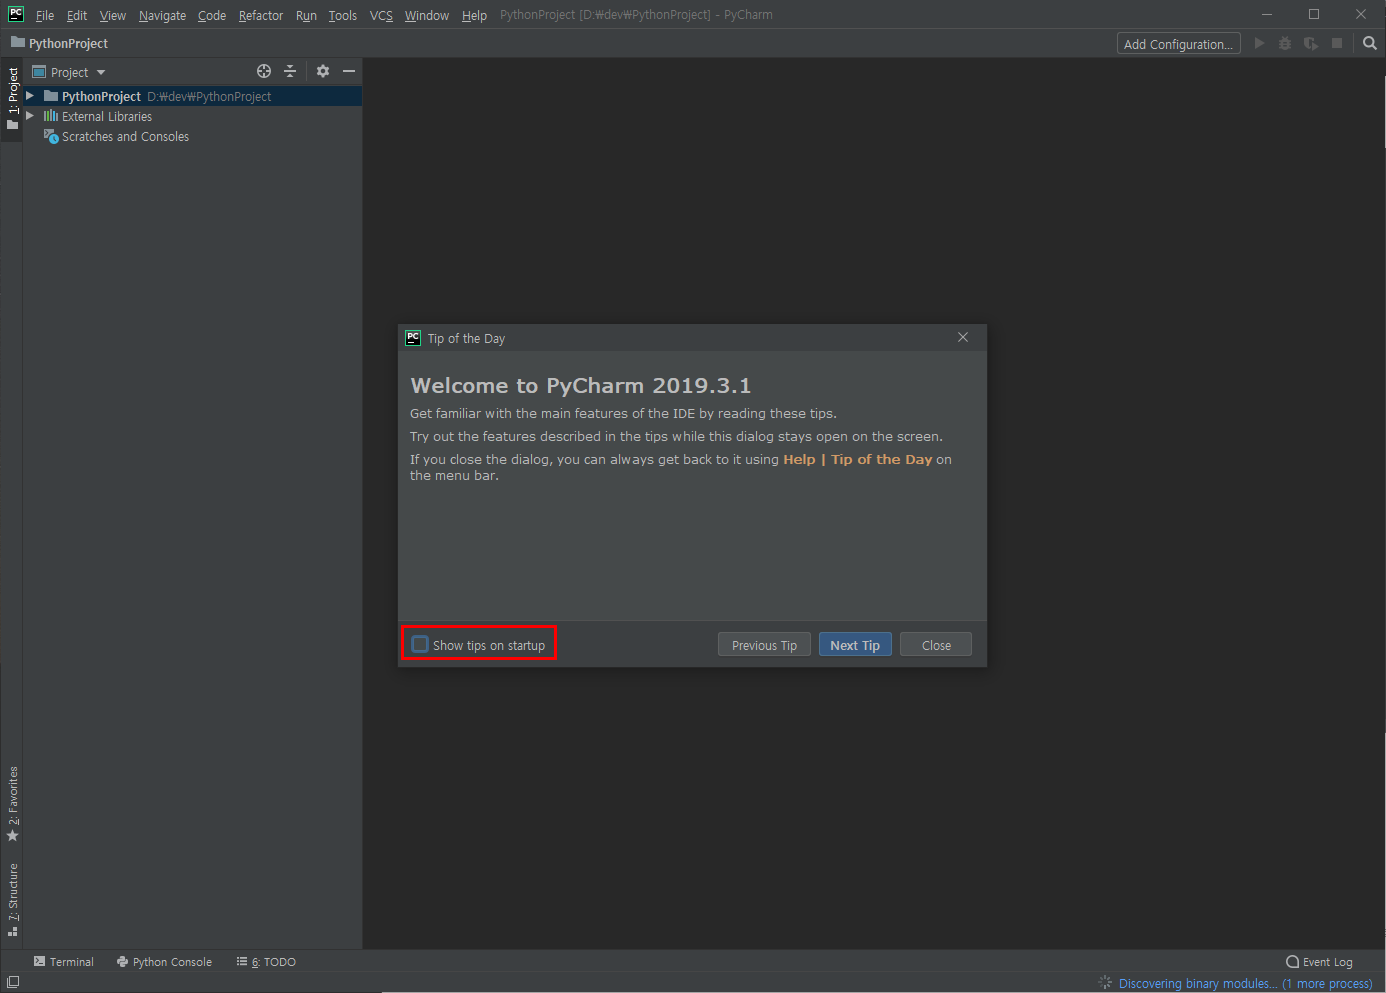Screen dimensions: 1386x993
Task: Click the Stop square icon in toolbar
Action: tap(1337, 43)
